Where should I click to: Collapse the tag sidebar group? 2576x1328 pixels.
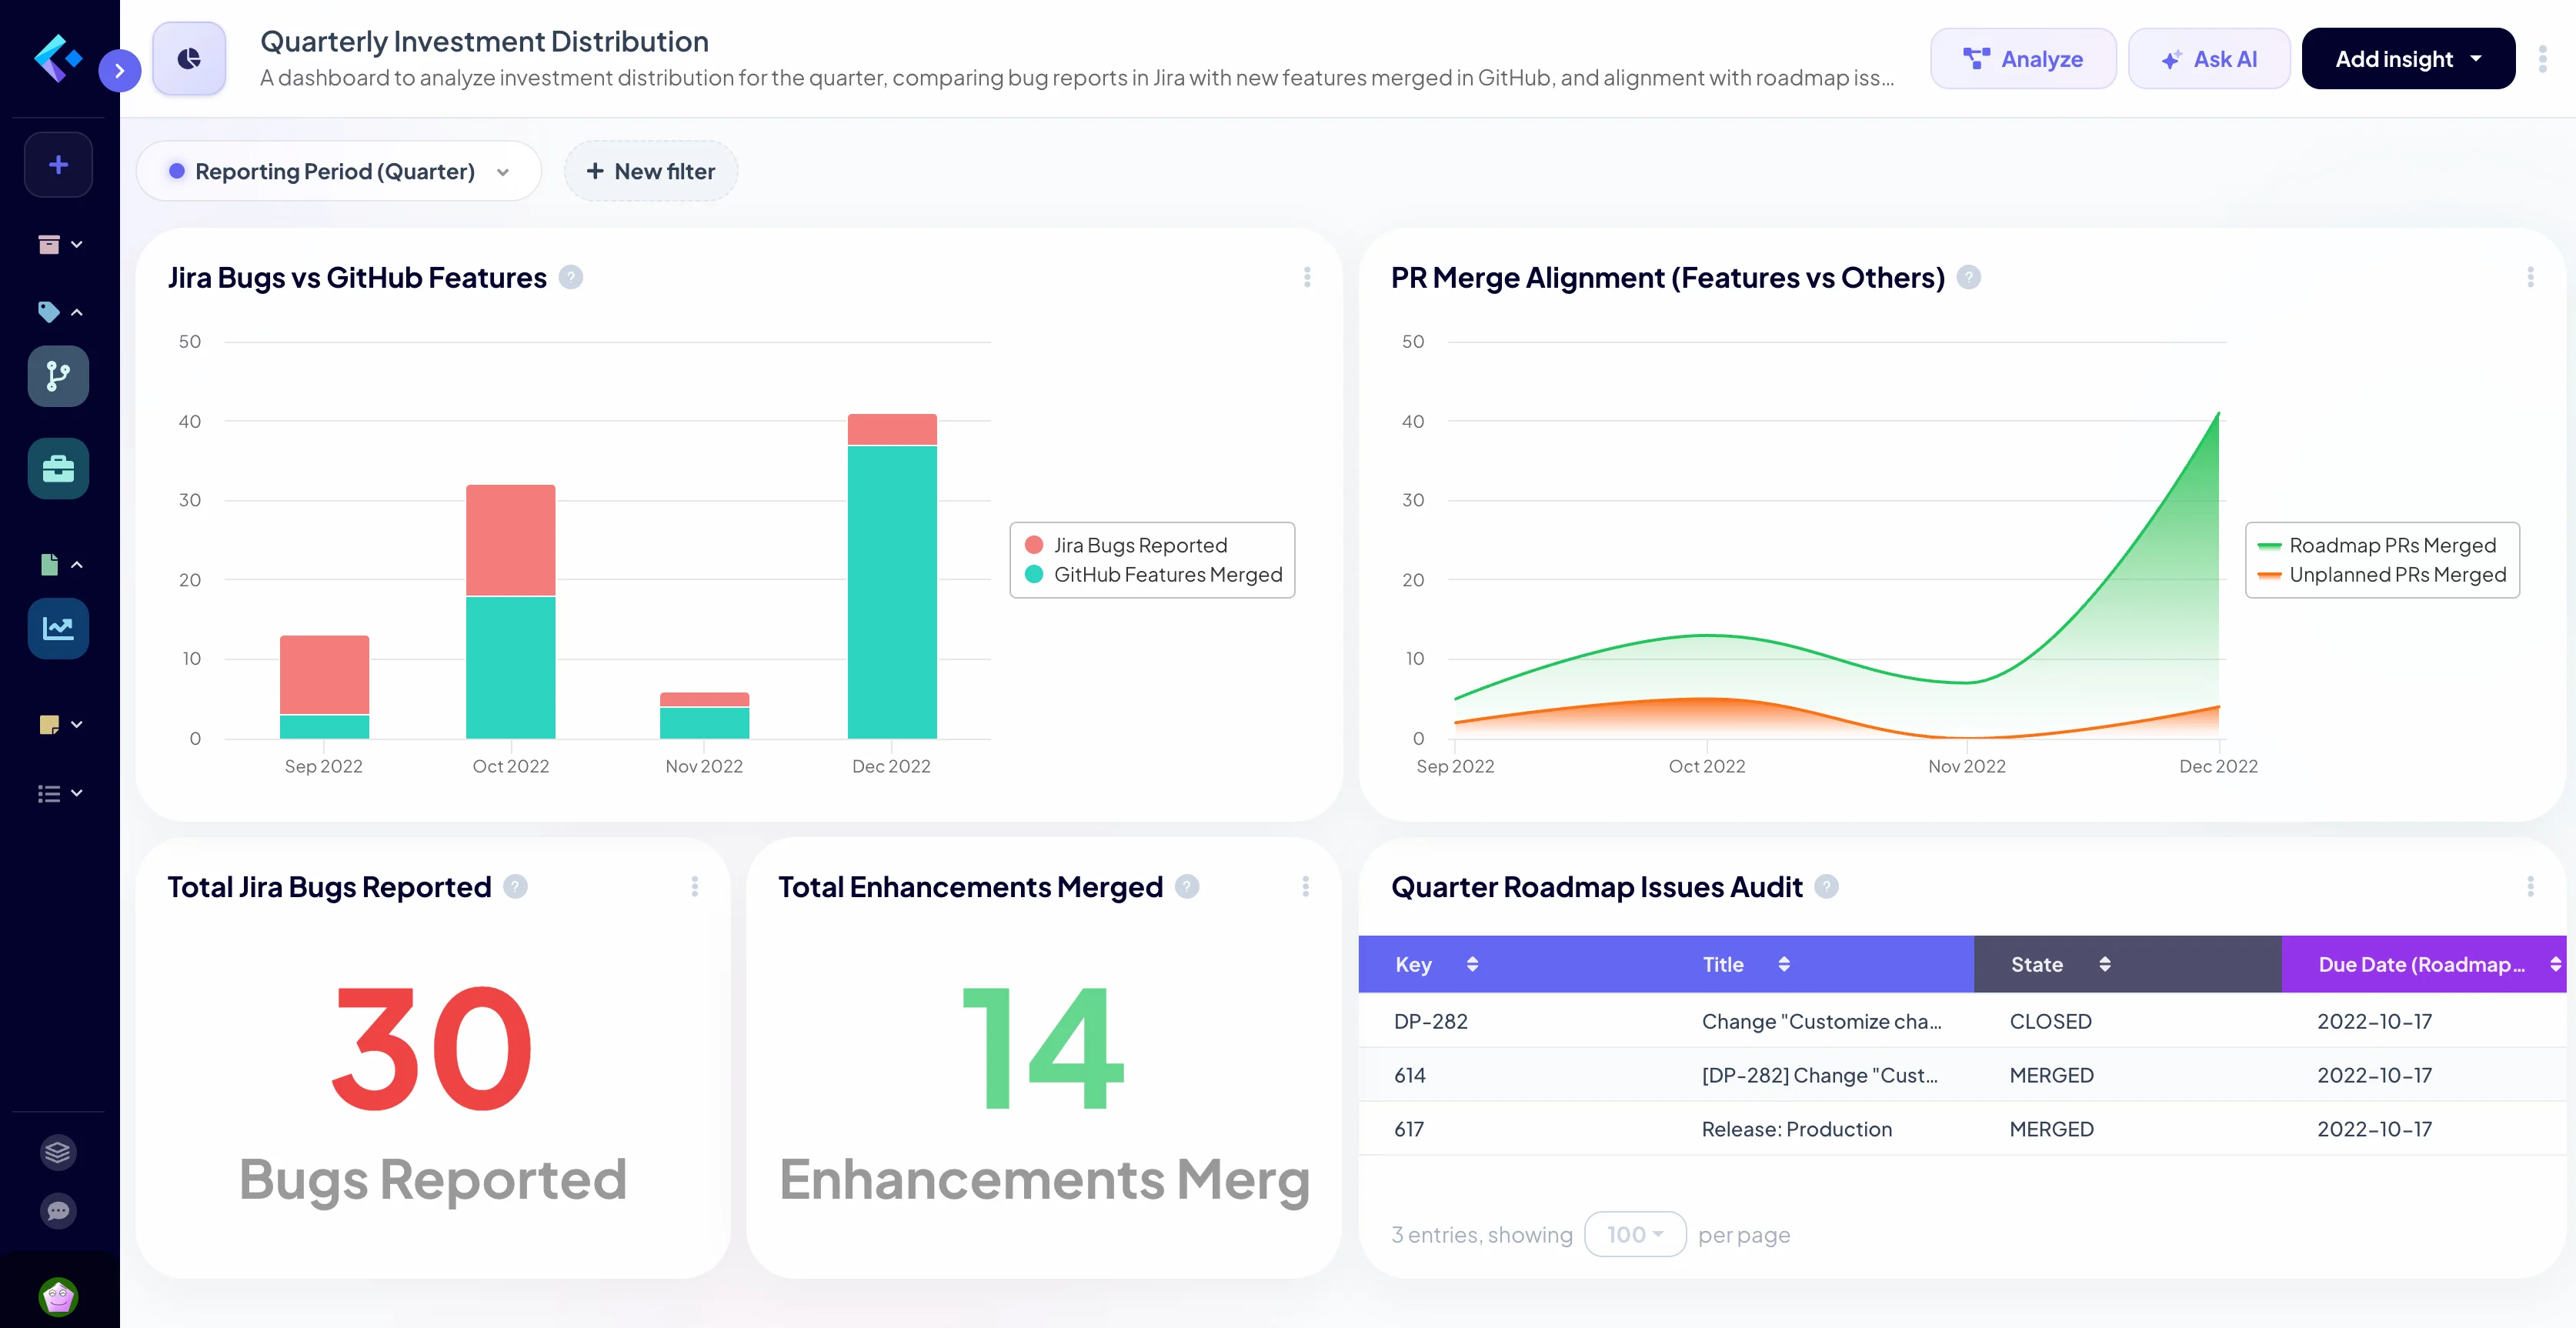pos(59,312)
